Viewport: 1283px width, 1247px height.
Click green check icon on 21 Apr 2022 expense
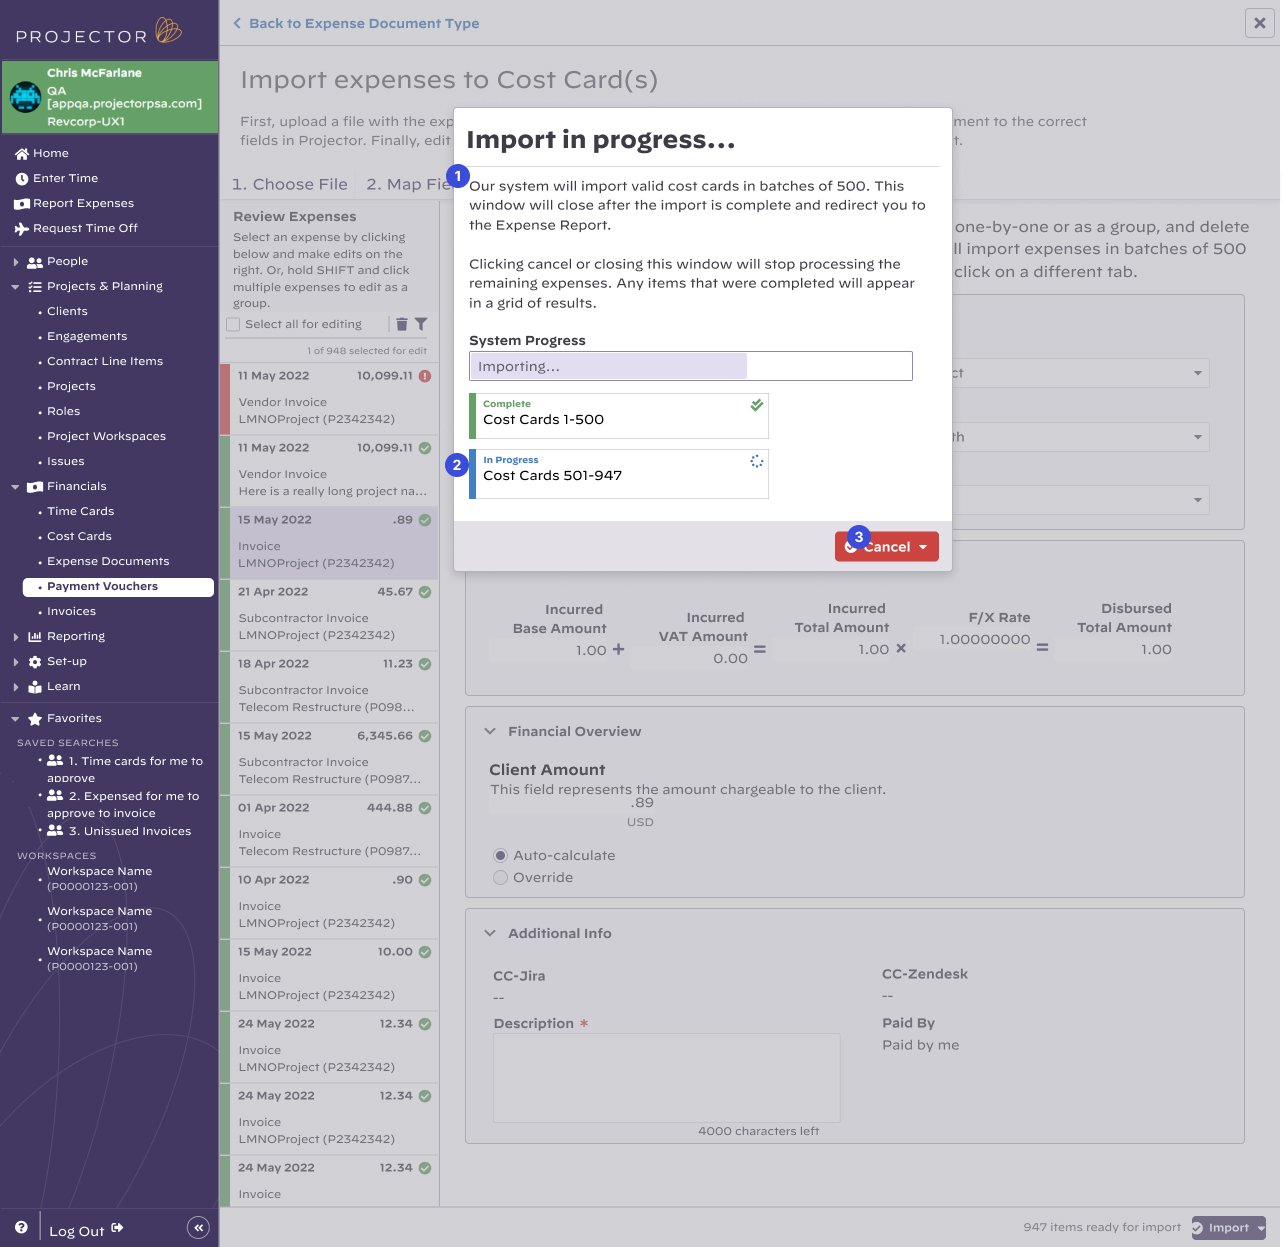[425, 592]
